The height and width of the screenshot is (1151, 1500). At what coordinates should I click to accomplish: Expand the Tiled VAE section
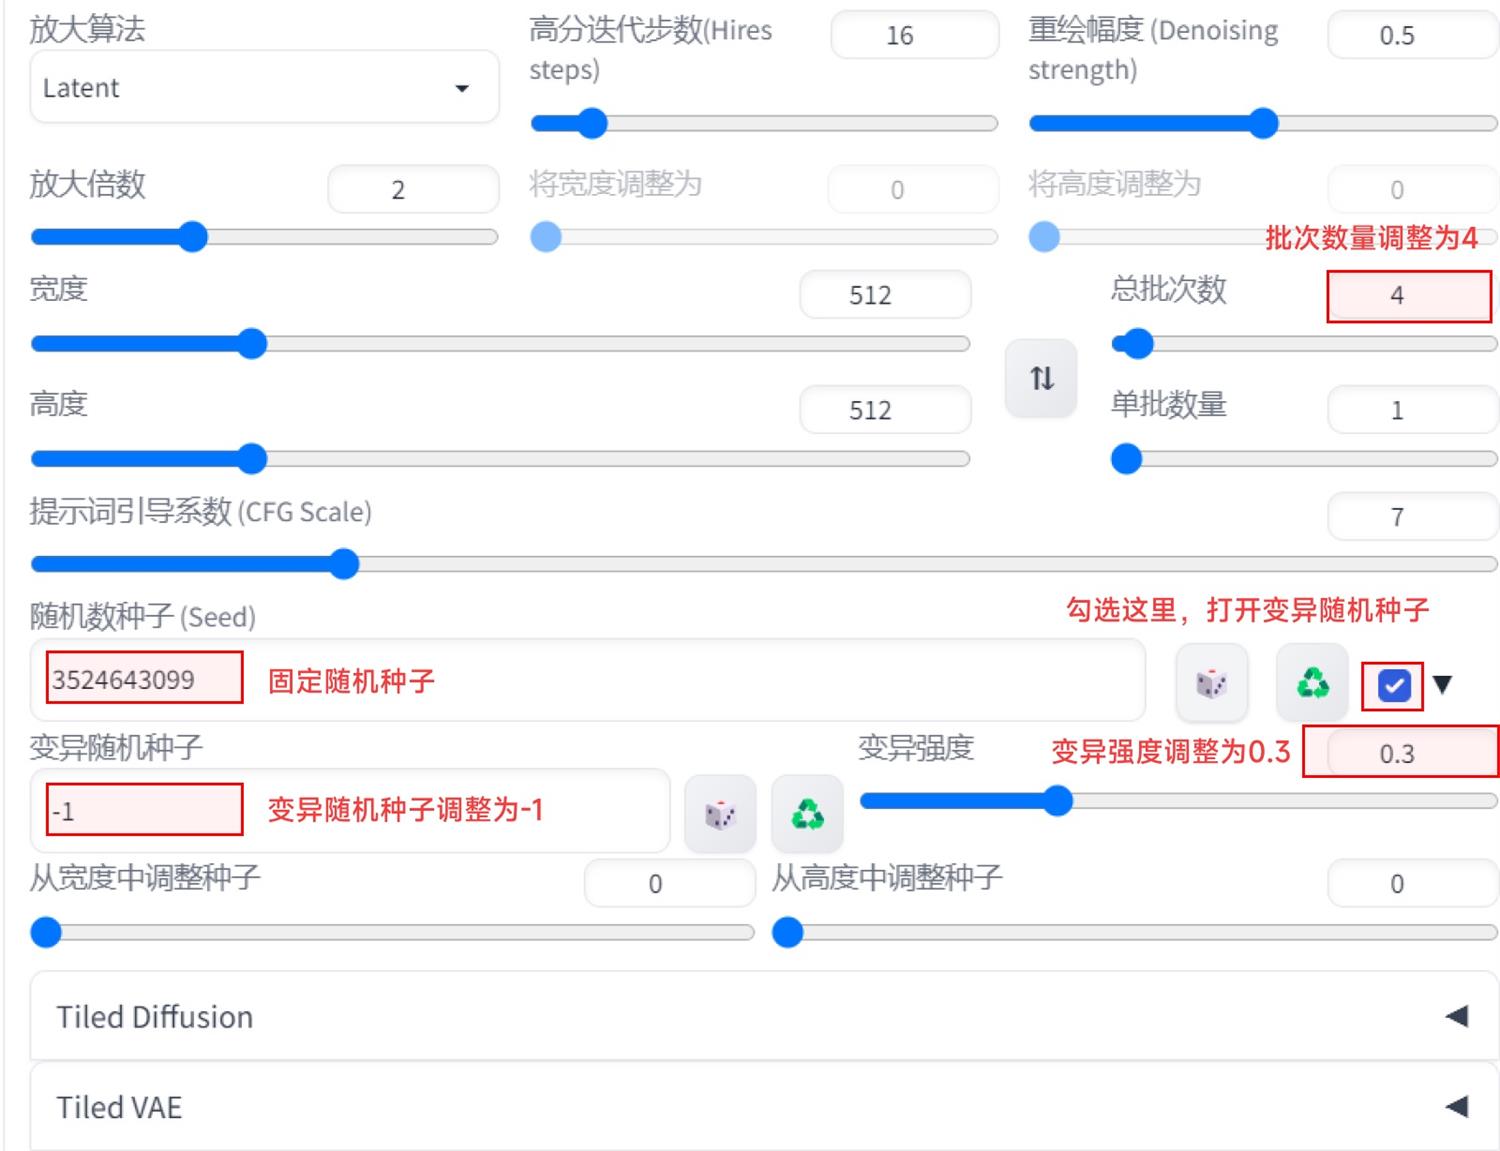coord(750,1107)
